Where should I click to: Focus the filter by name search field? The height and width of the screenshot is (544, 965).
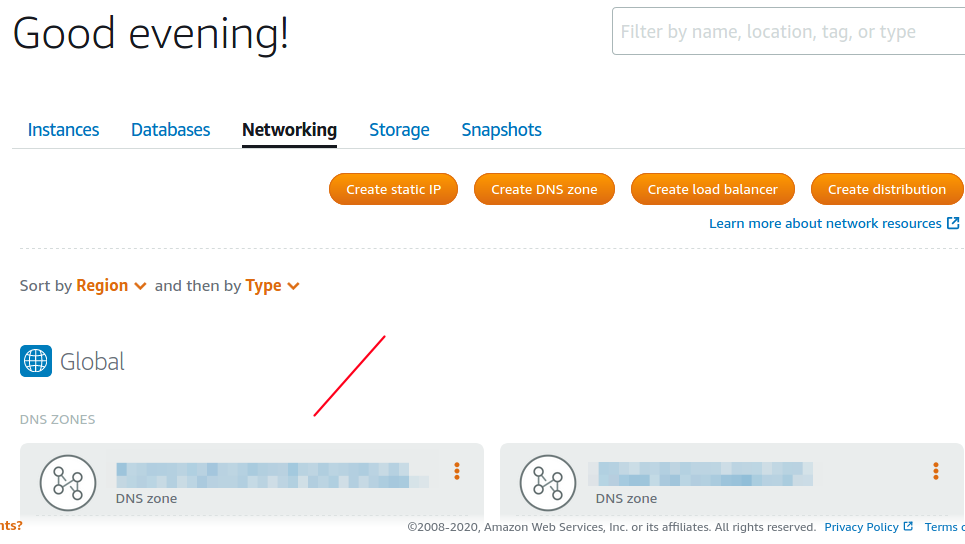click(x=788, y=31)
